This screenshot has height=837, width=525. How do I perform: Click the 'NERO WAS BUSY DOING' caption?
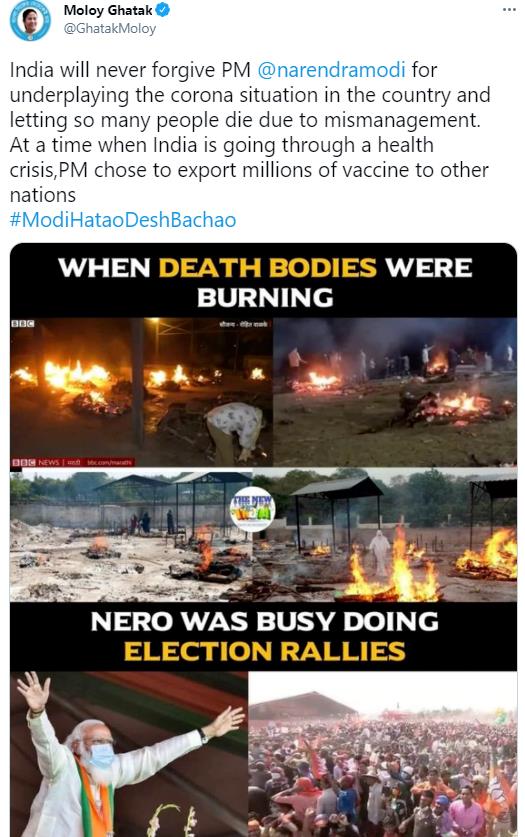(265, 621)
